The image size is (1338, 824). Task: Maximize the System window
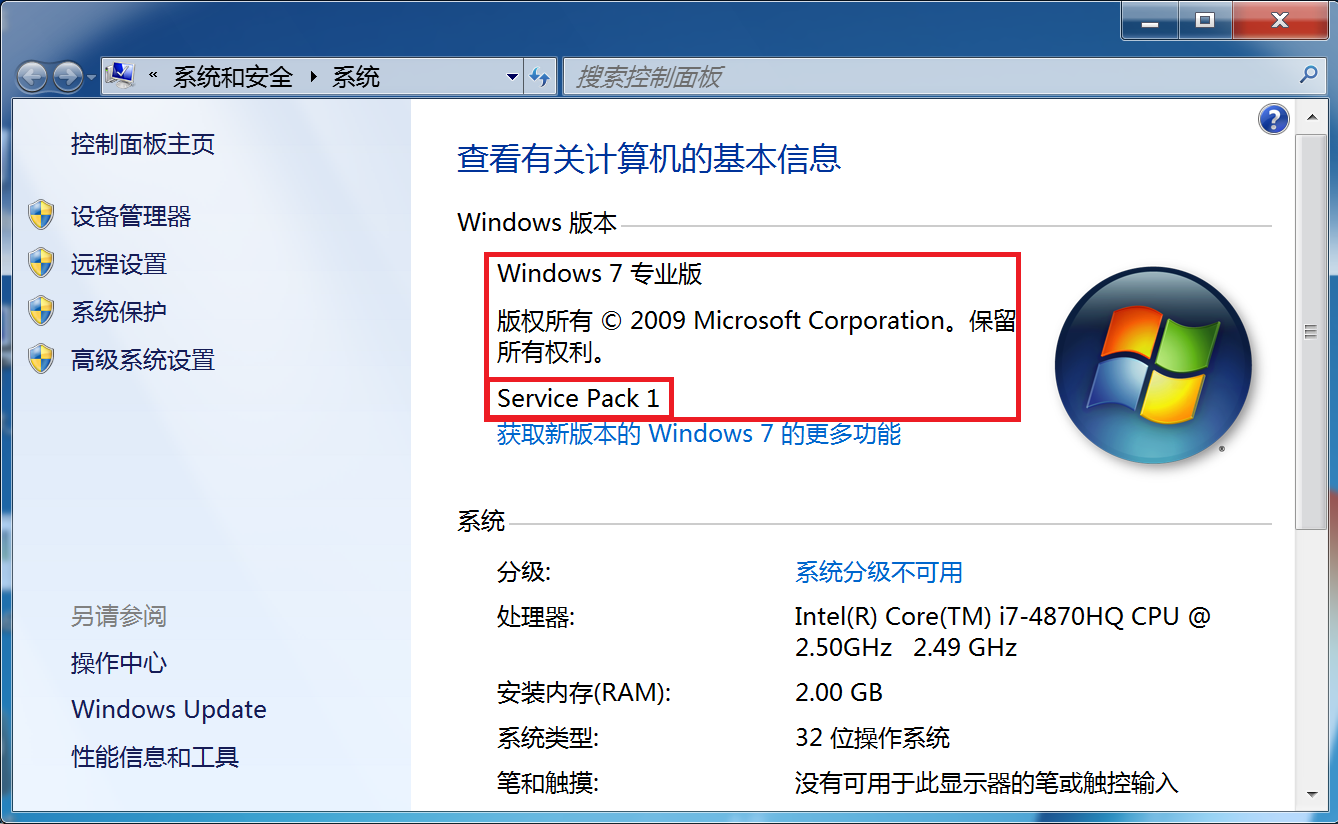tap(1205, 20)
